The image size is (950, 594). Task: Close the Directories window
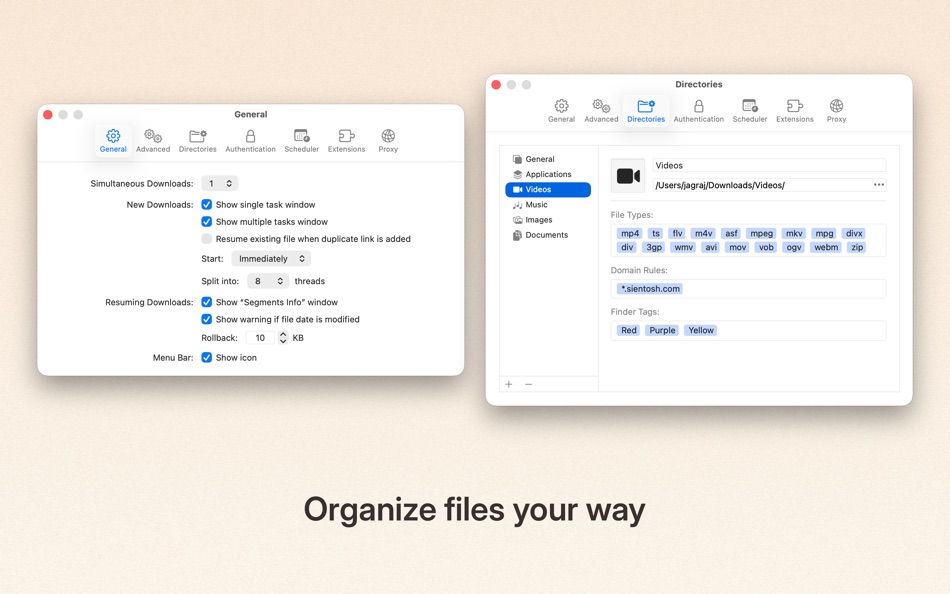(x=496, y=84)
